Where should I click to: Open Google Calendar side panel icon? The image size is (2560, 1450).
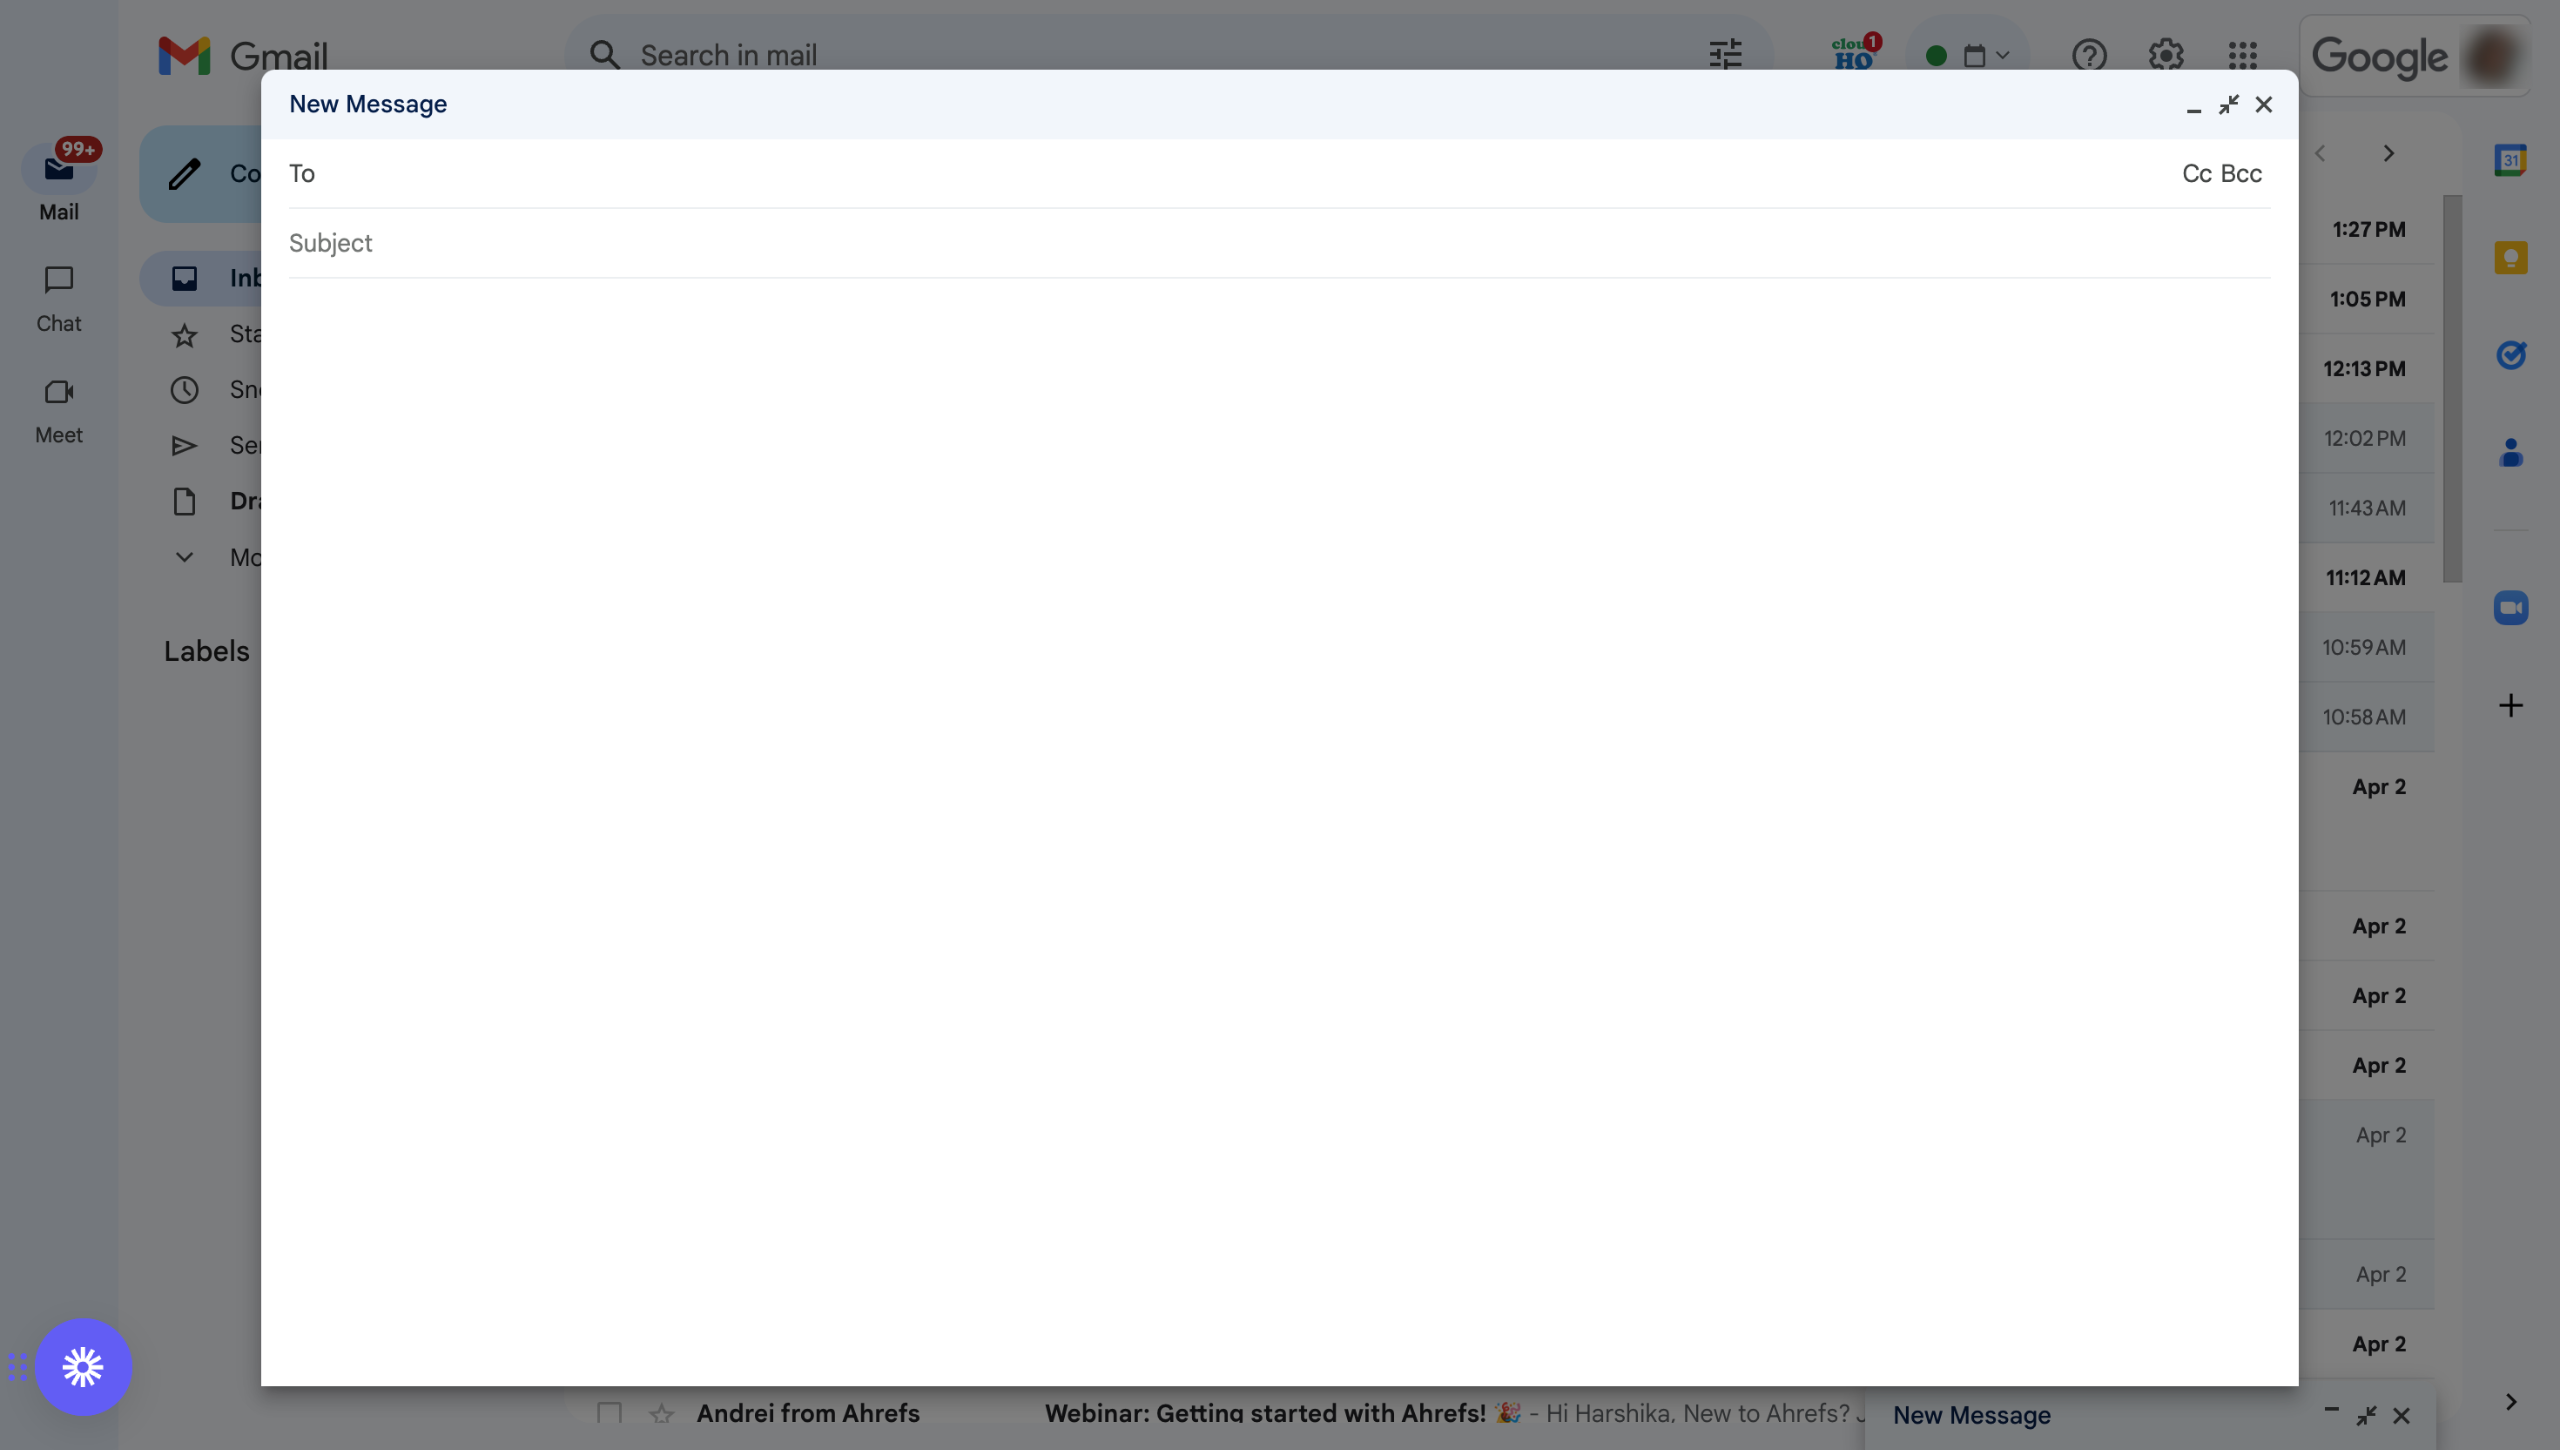(2510, 160)
